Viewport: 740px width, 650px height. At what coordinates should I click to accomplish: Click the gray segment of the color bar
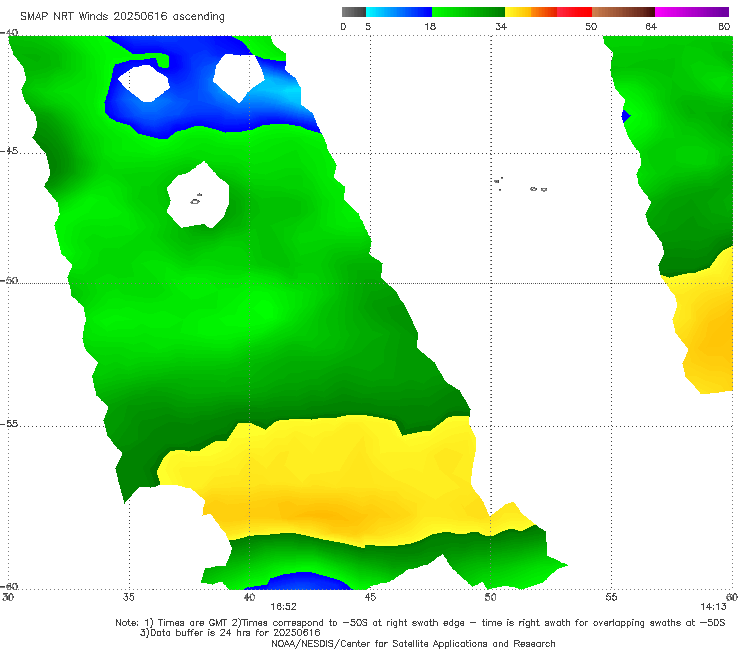[x=353, y=12]
